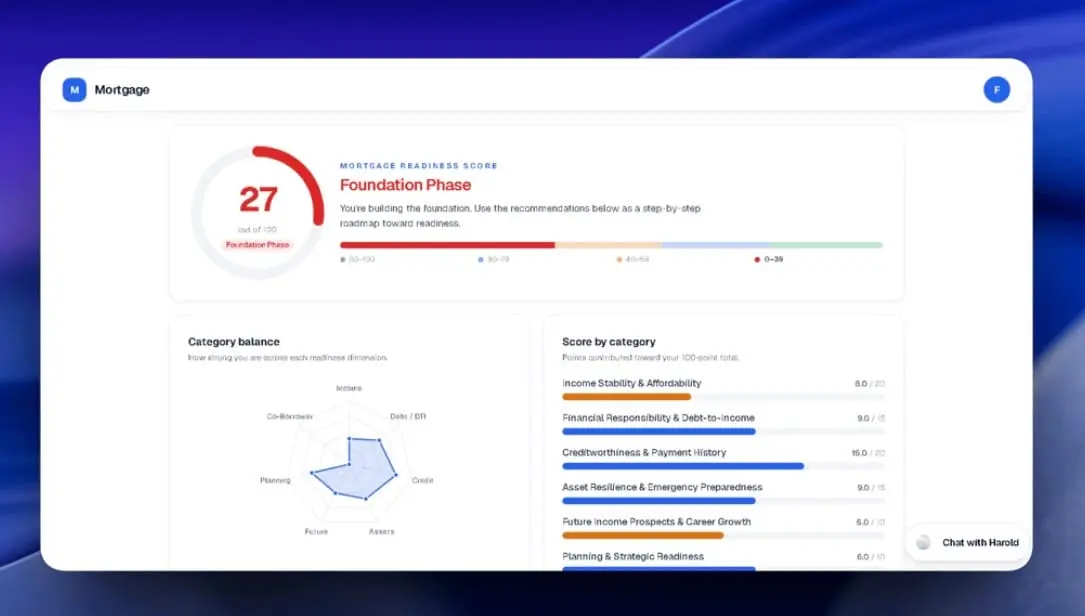Click Future Income Prospects & Career Growth label

[x=657, y=522]
